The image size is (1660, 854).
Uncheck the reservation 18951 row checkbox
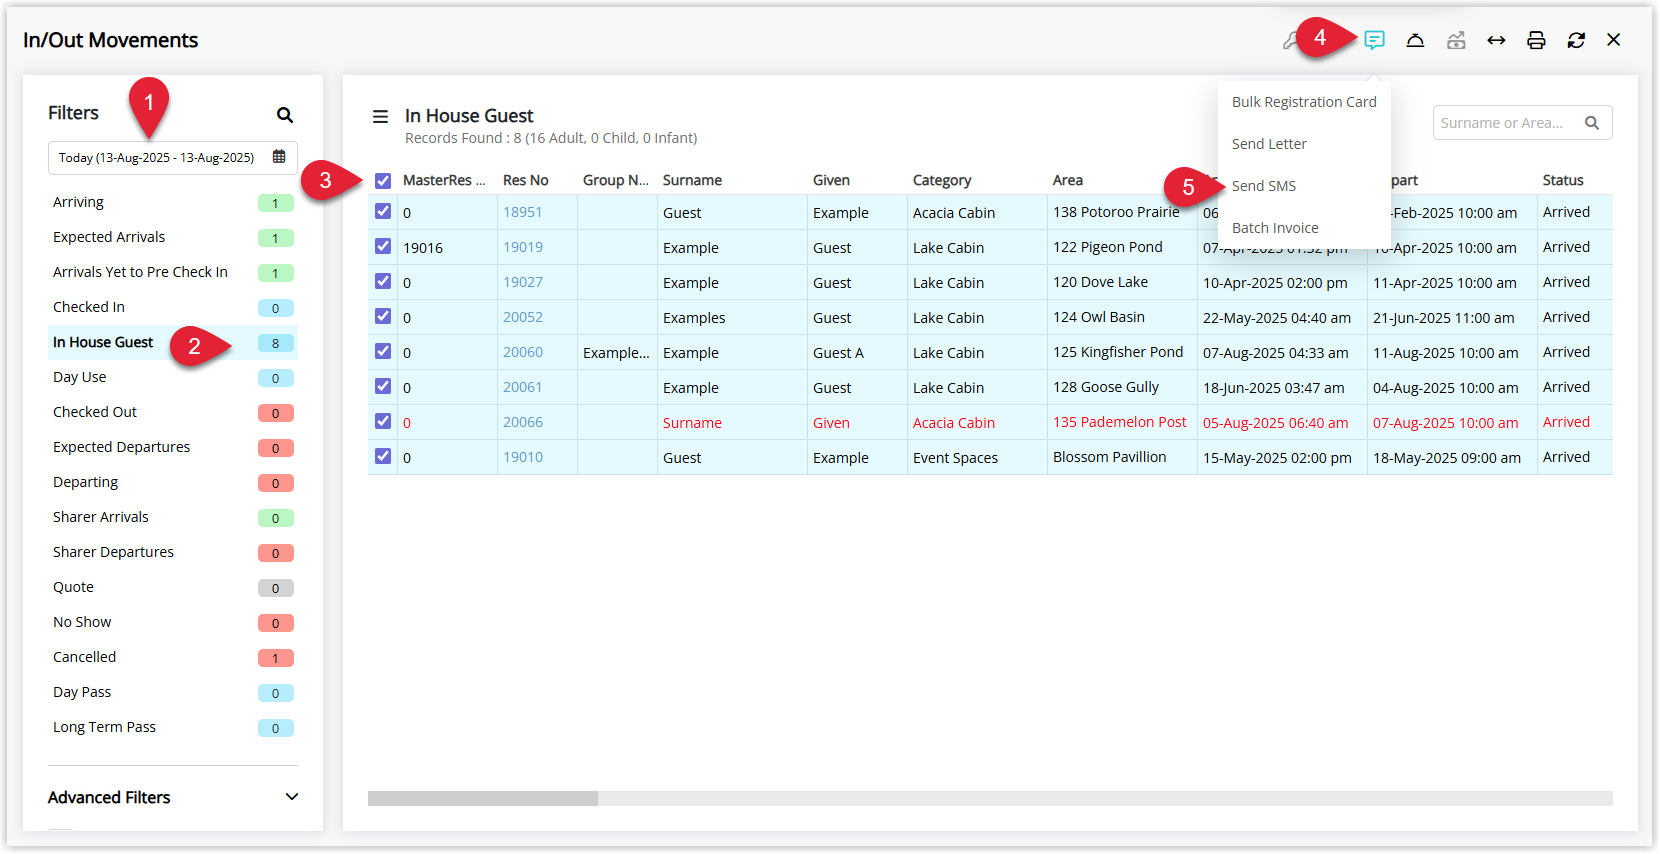[383, 212]
